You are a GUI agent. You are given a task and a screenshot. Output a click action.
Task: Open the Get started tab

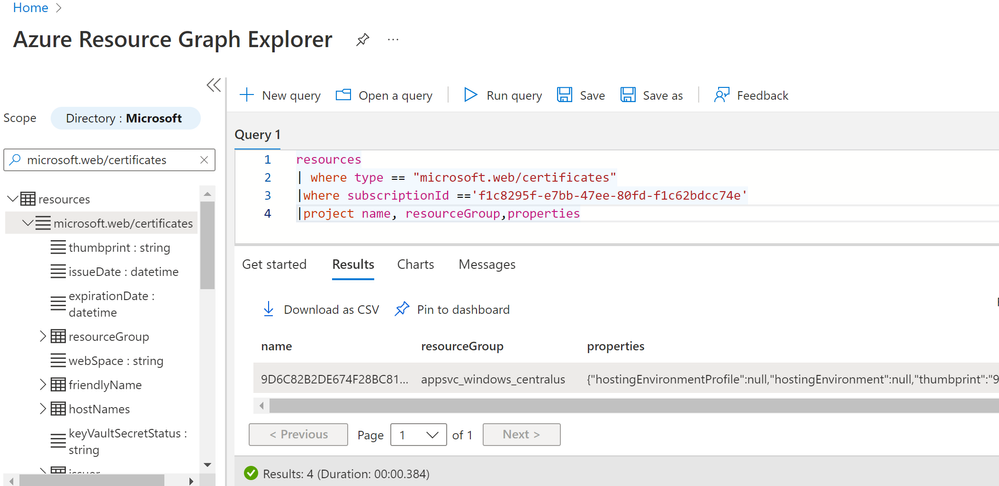click(x=274, y=264)
